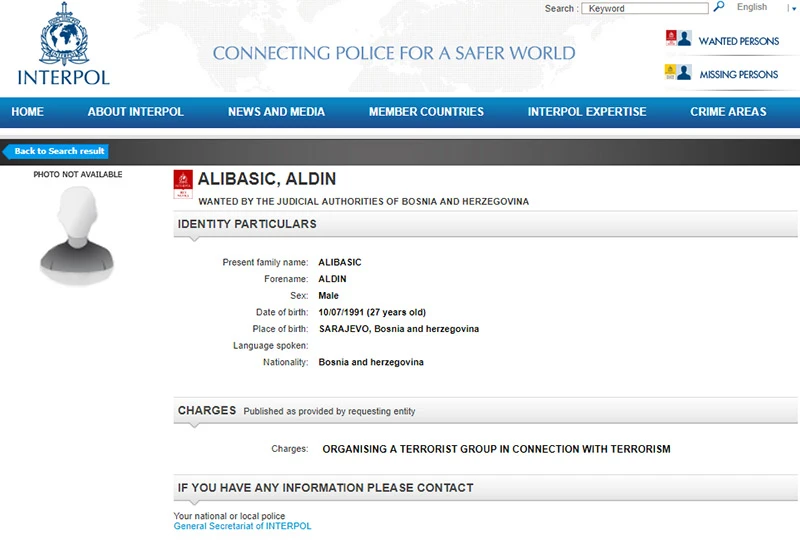
Task: Open the HOME menu item
Action: (28, 112)
